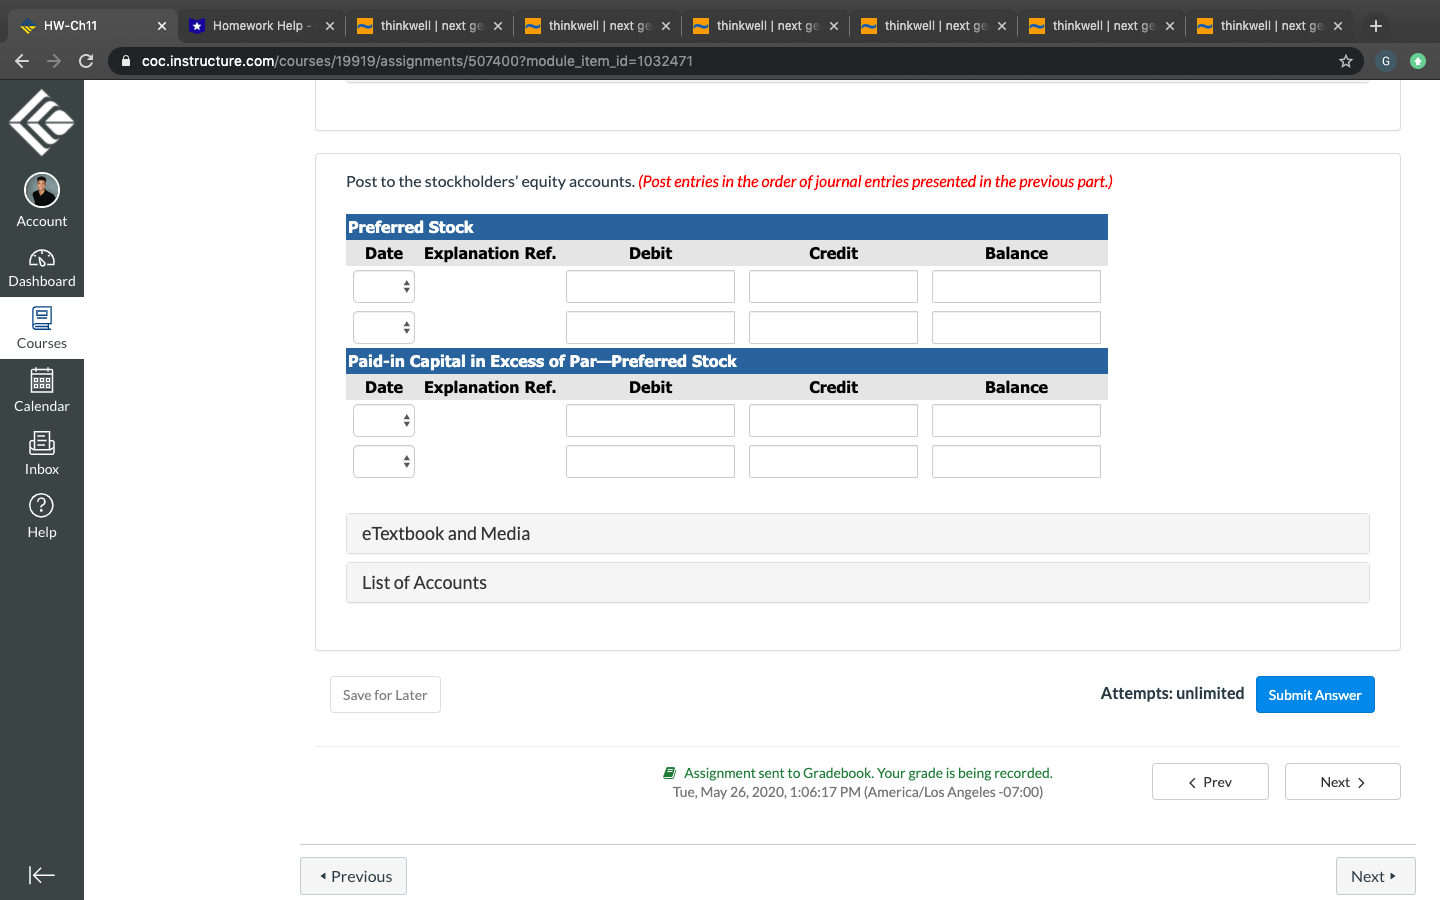Reload the current page

(x=86, y=61)
